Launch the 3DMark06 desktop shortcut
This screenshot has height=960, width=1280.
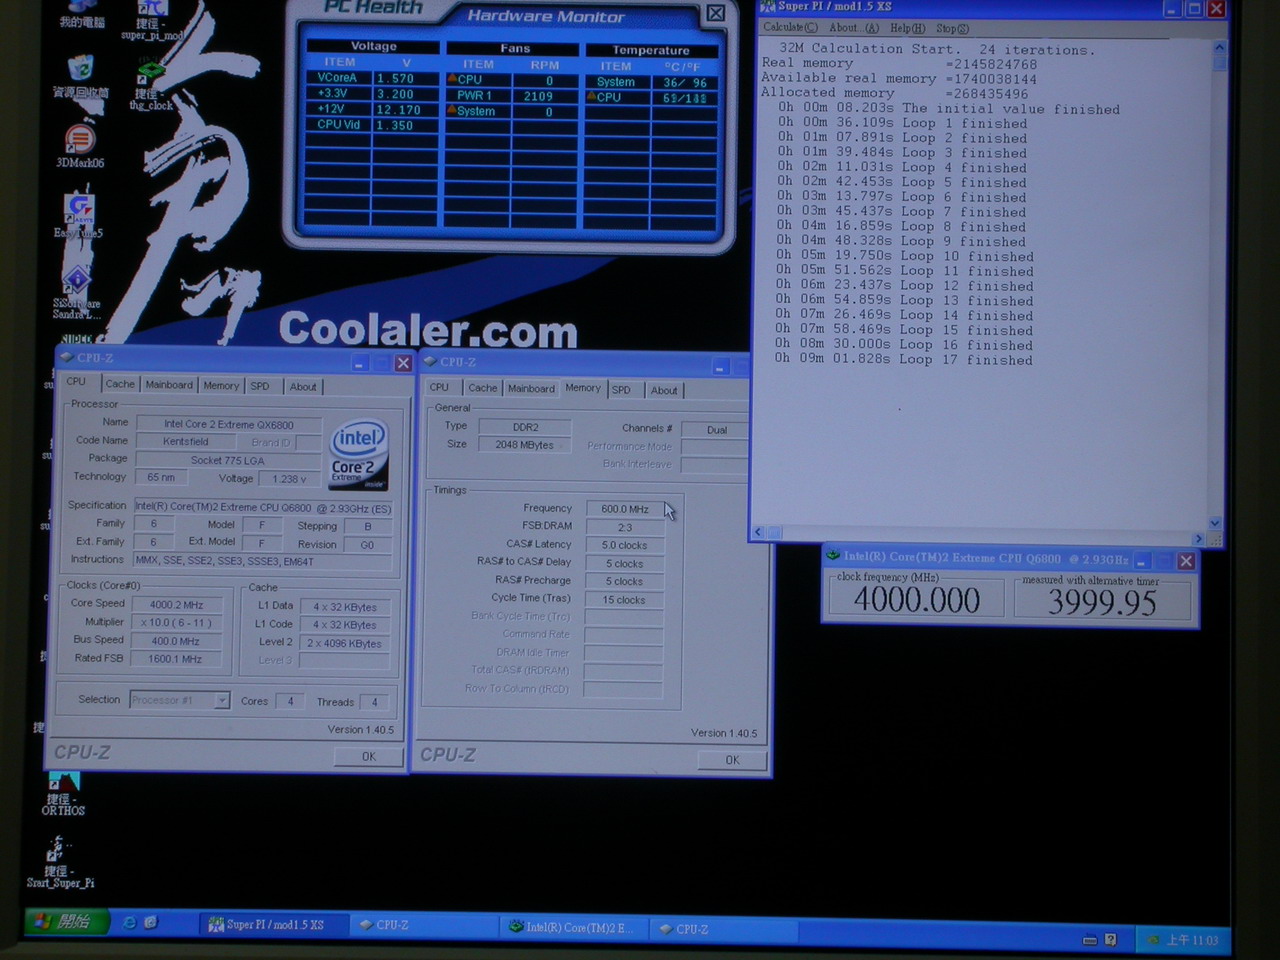click(x=80, y=146)
